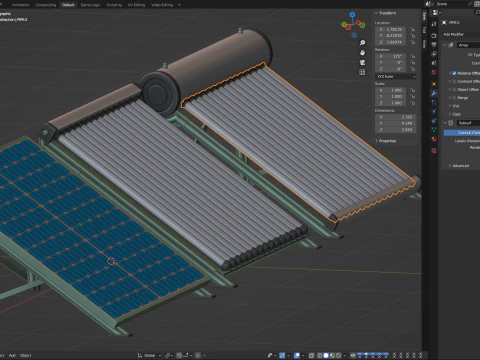
Task: Toggle proportional editing button
Action: pos(198,355)
